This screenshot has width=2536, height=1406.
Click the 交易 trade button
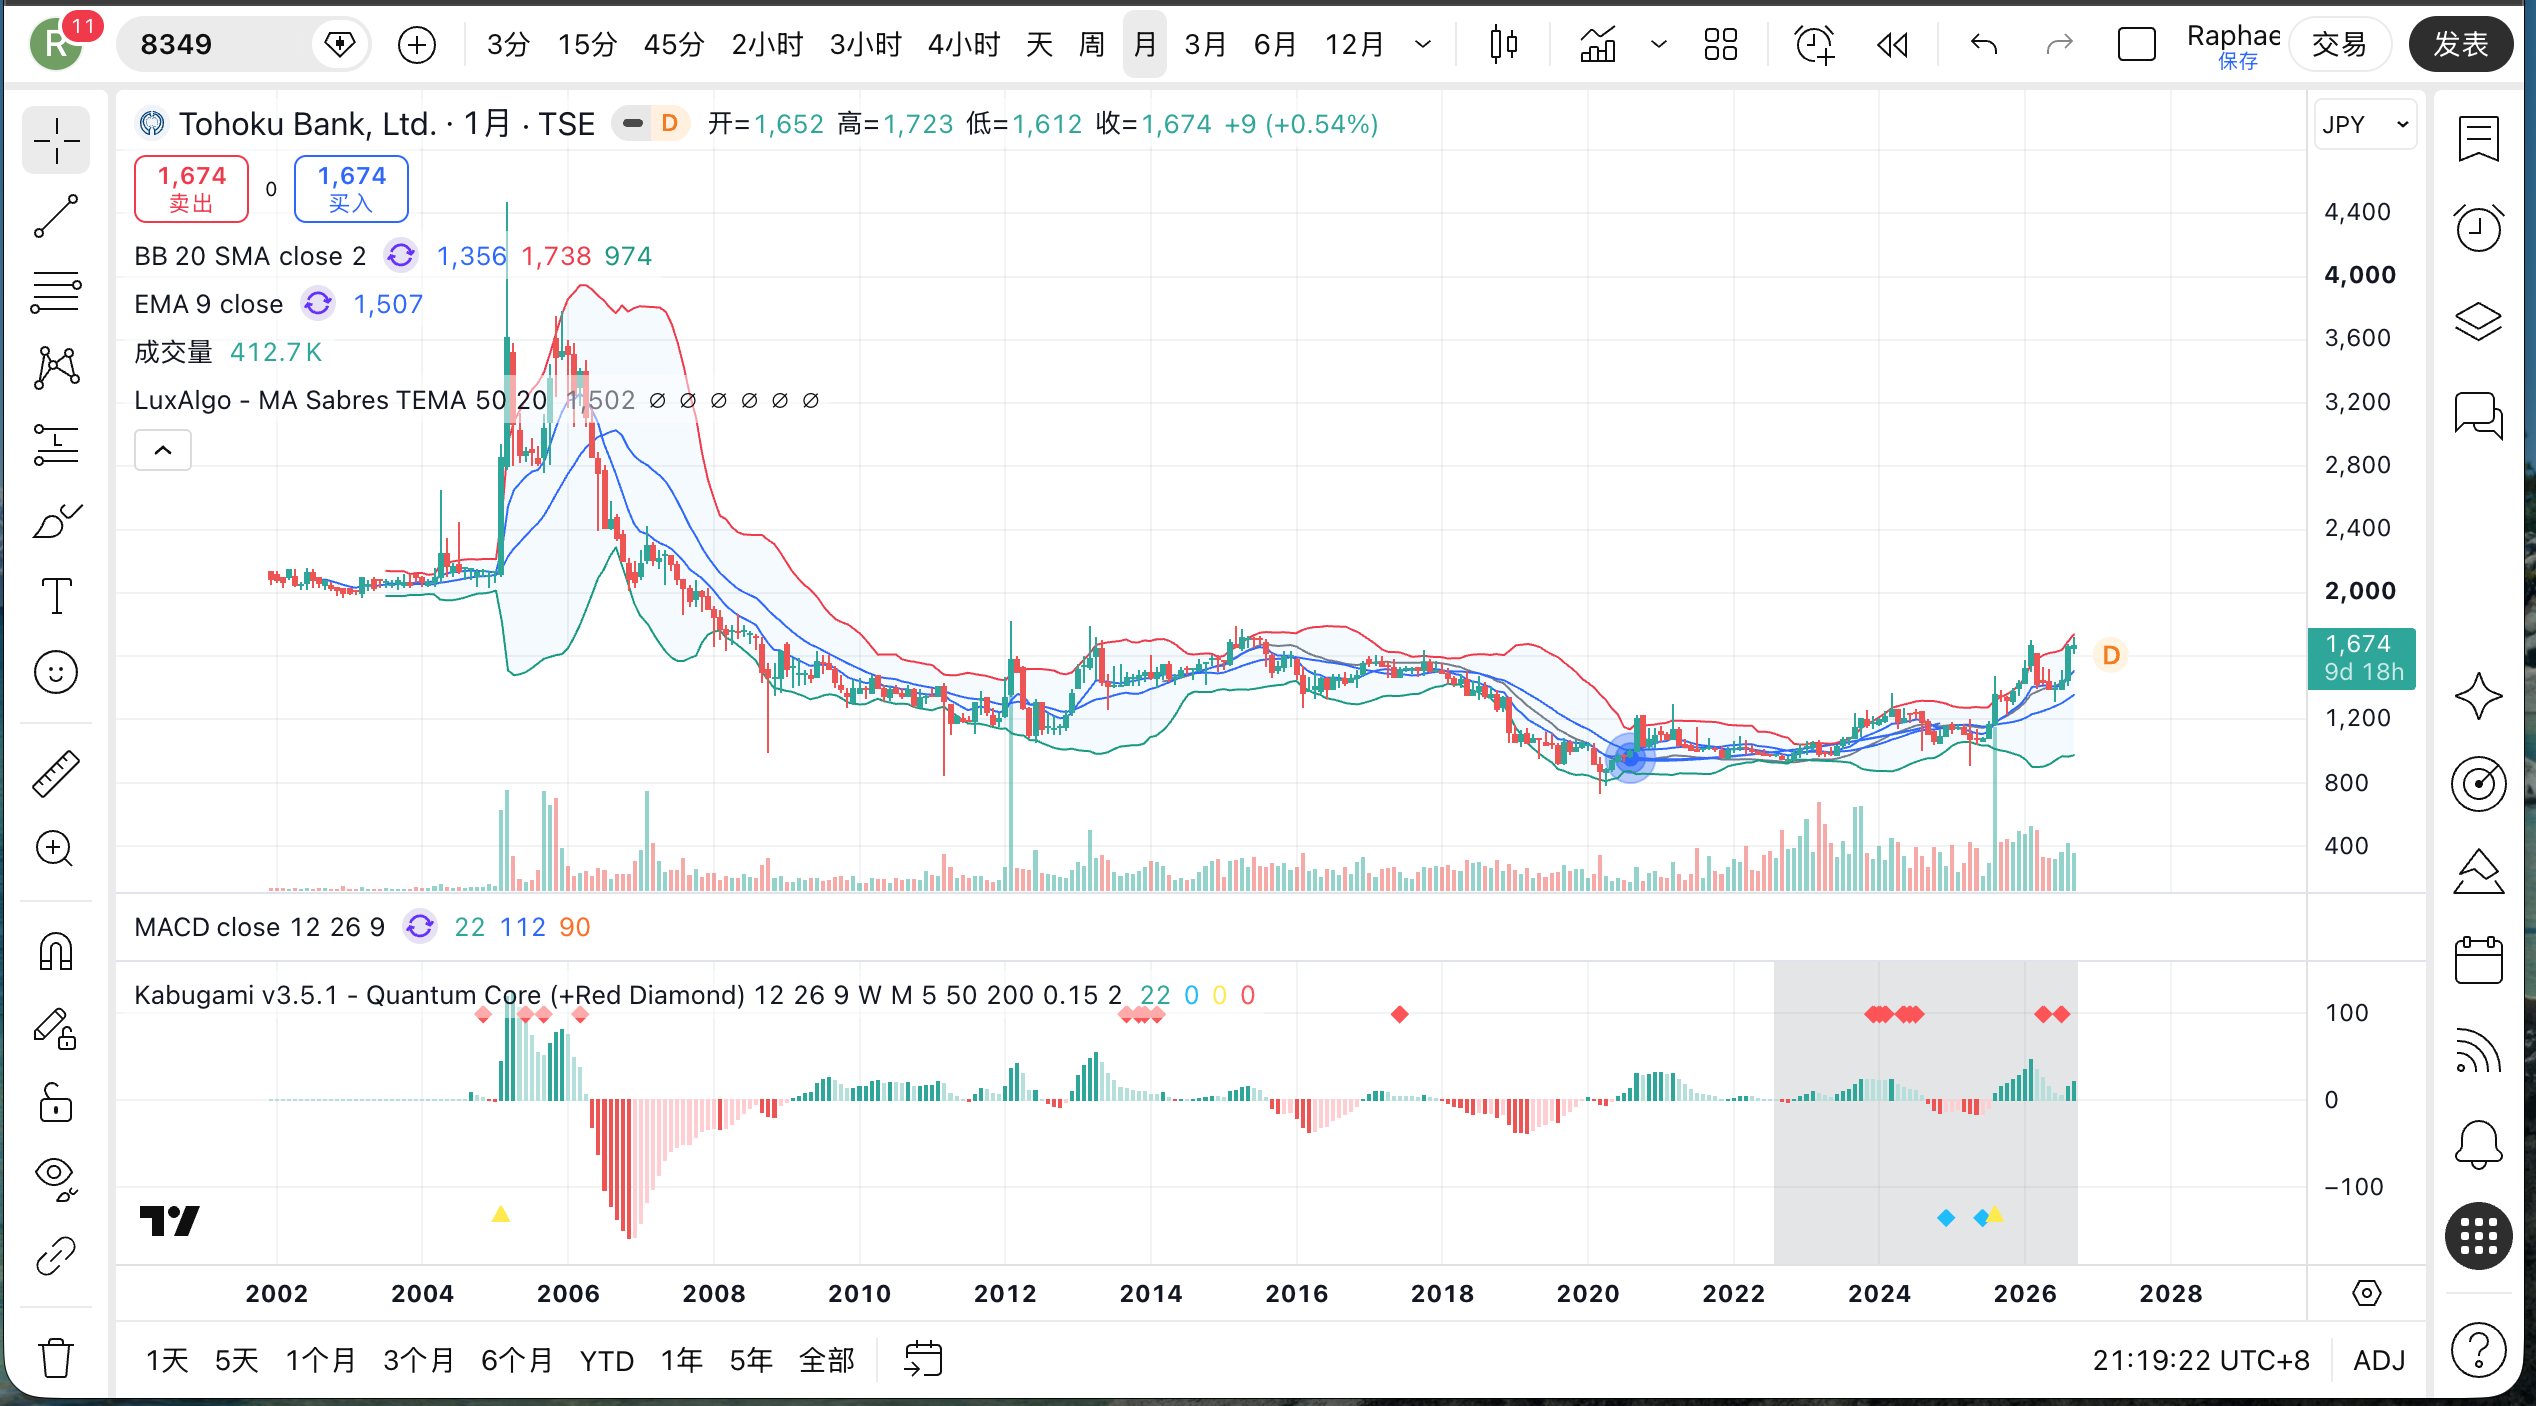click(x=2339, y=44)
